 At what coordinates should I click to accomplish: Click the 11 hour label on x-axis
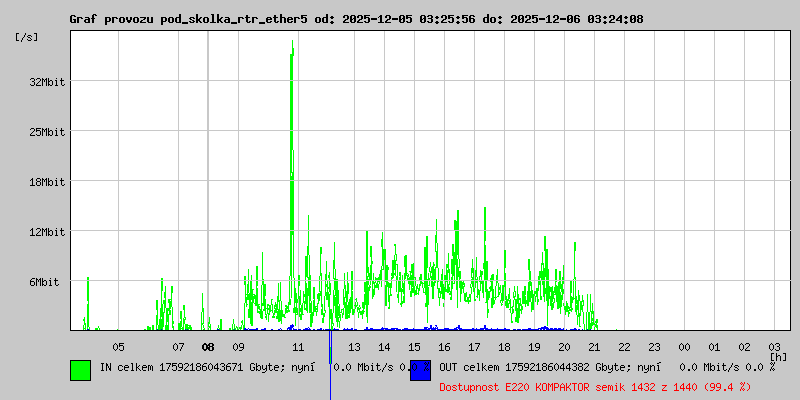click(x=298, y=347)
